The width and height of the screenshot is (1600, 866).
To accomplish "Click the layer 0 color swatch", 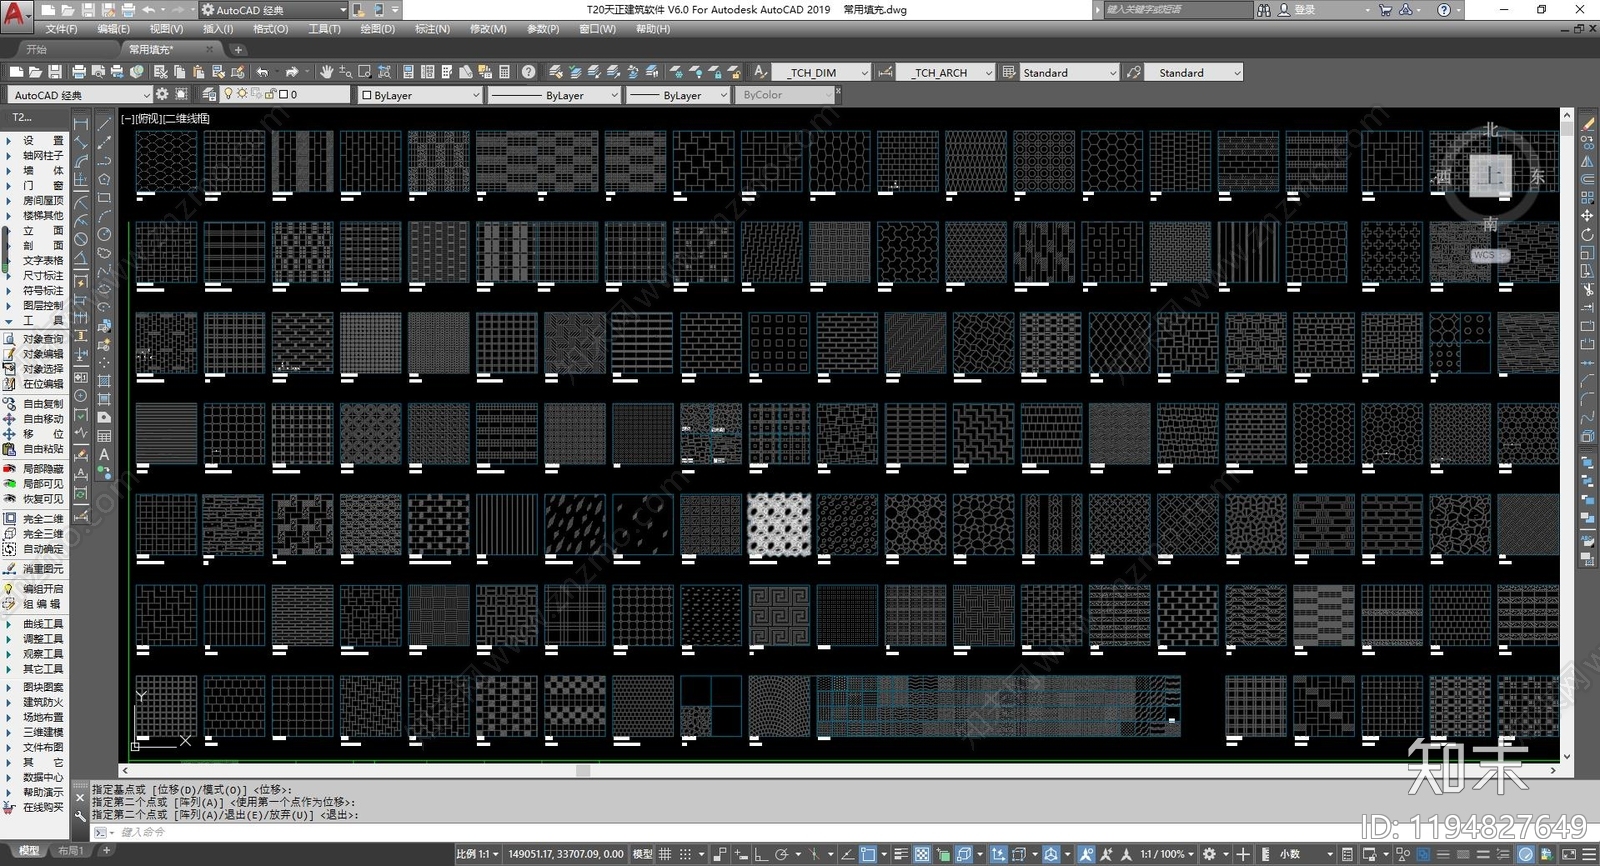I will coord(284,94).
